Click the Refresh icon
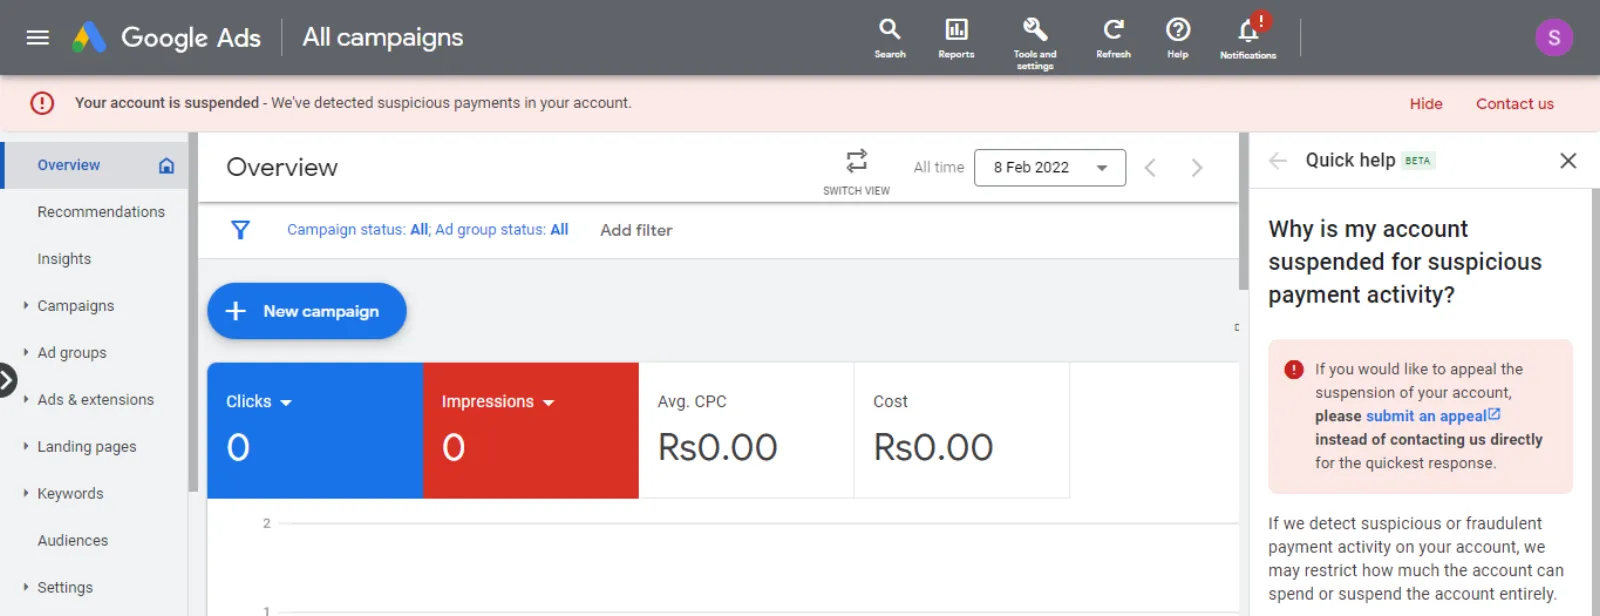 [1113, 38]
